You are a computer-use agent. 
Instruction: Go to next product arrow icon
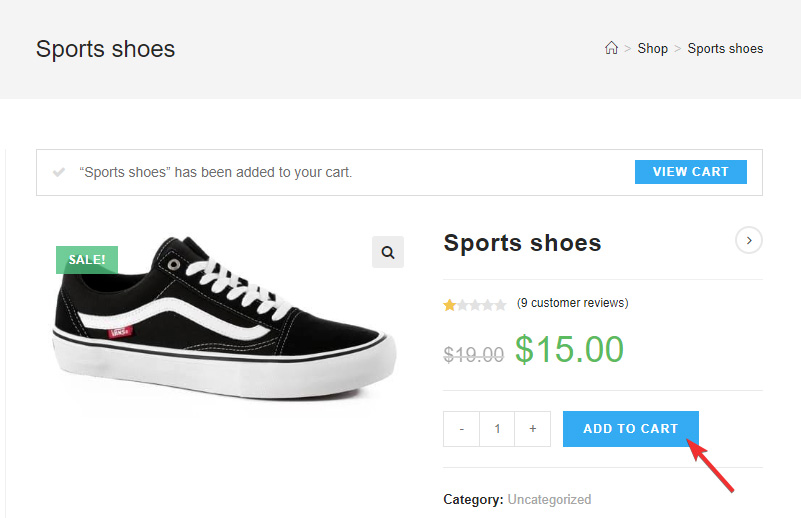(x=749, y=240)
